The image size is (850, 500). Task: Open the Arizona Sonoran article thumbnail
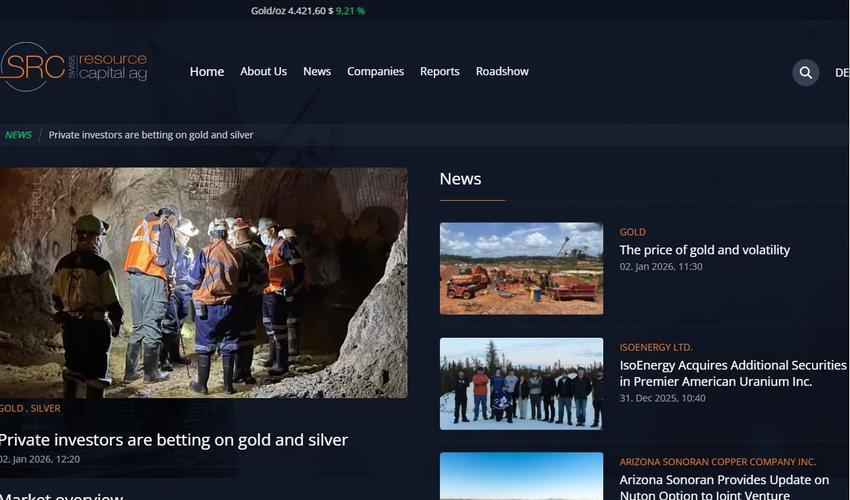pyautogui.click(x=521, y=476)
